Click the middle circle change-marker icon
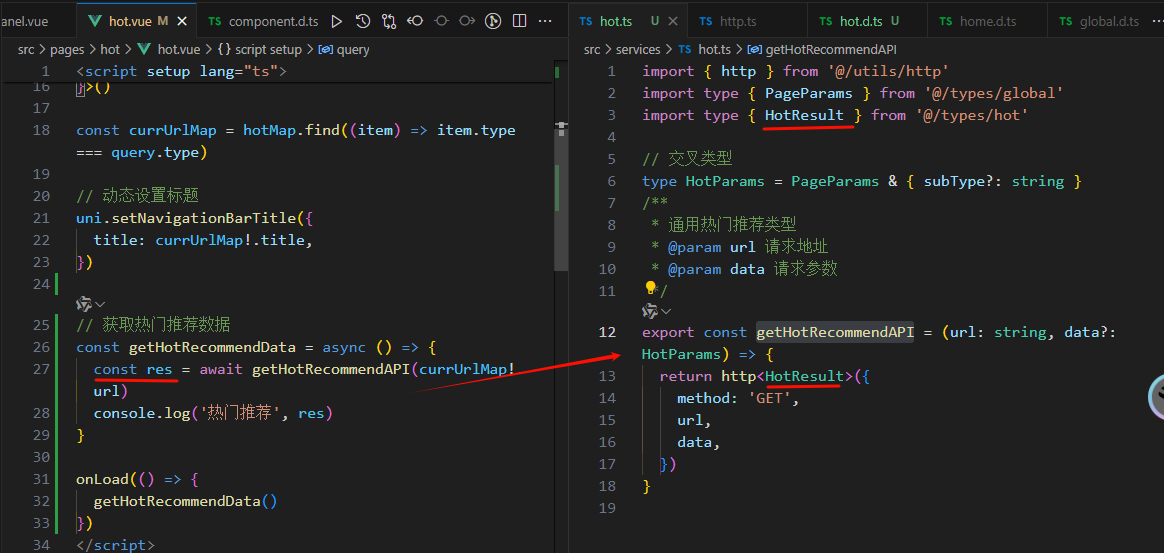 coord(441,21)
